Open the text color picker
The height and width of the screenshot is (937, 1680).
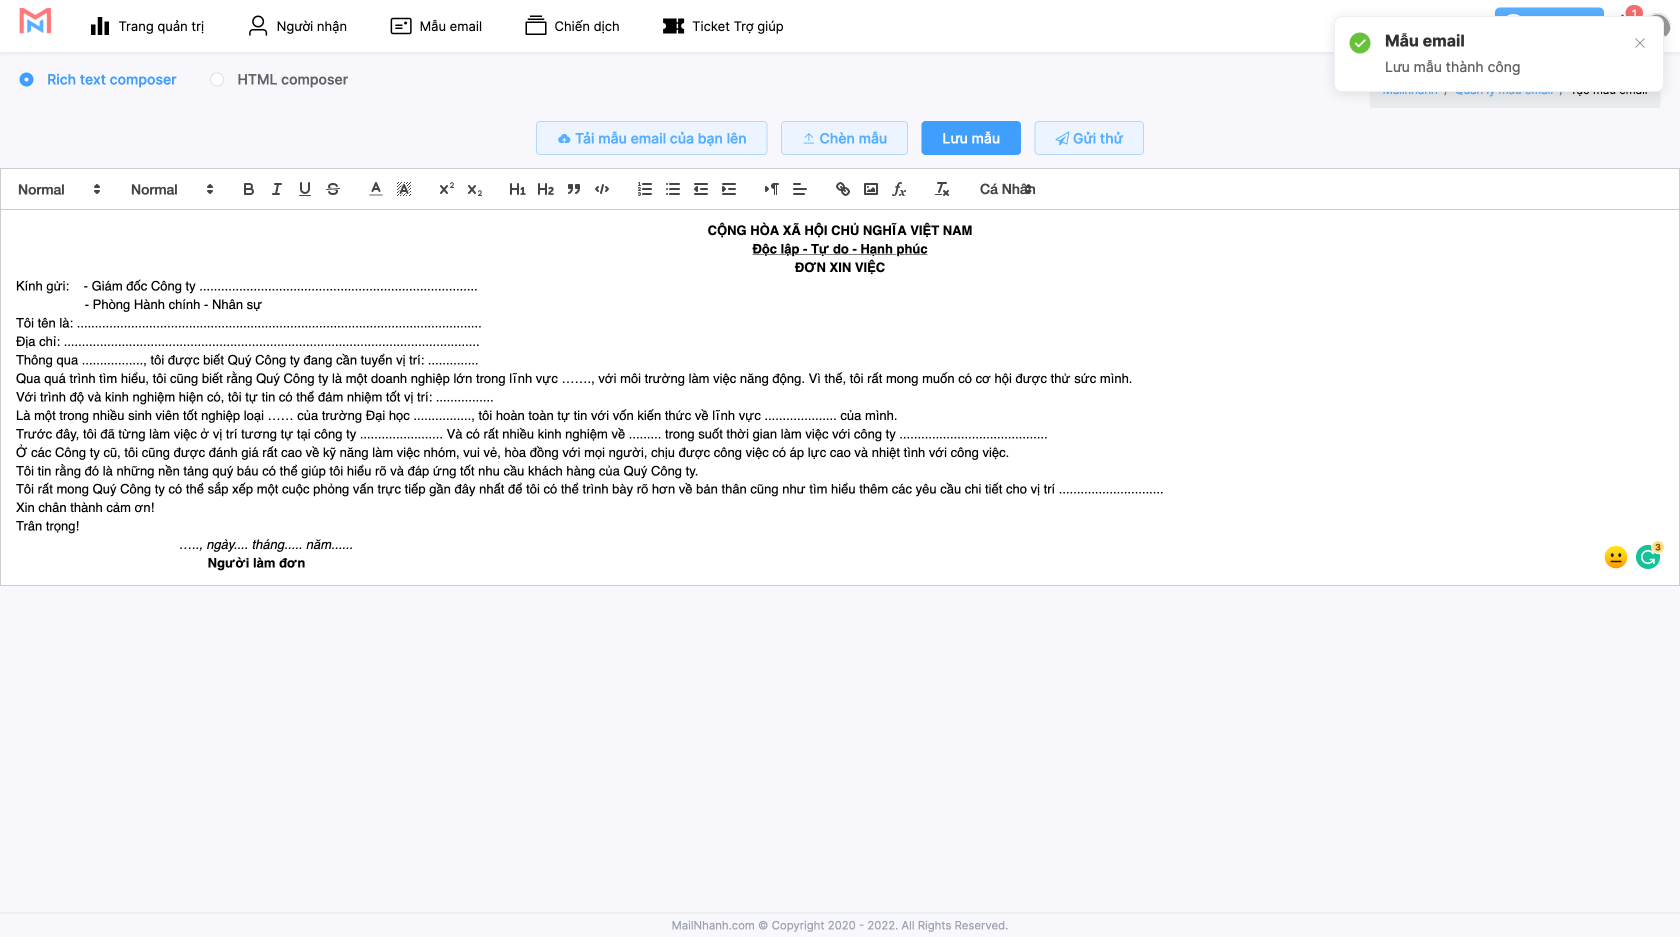376,189
